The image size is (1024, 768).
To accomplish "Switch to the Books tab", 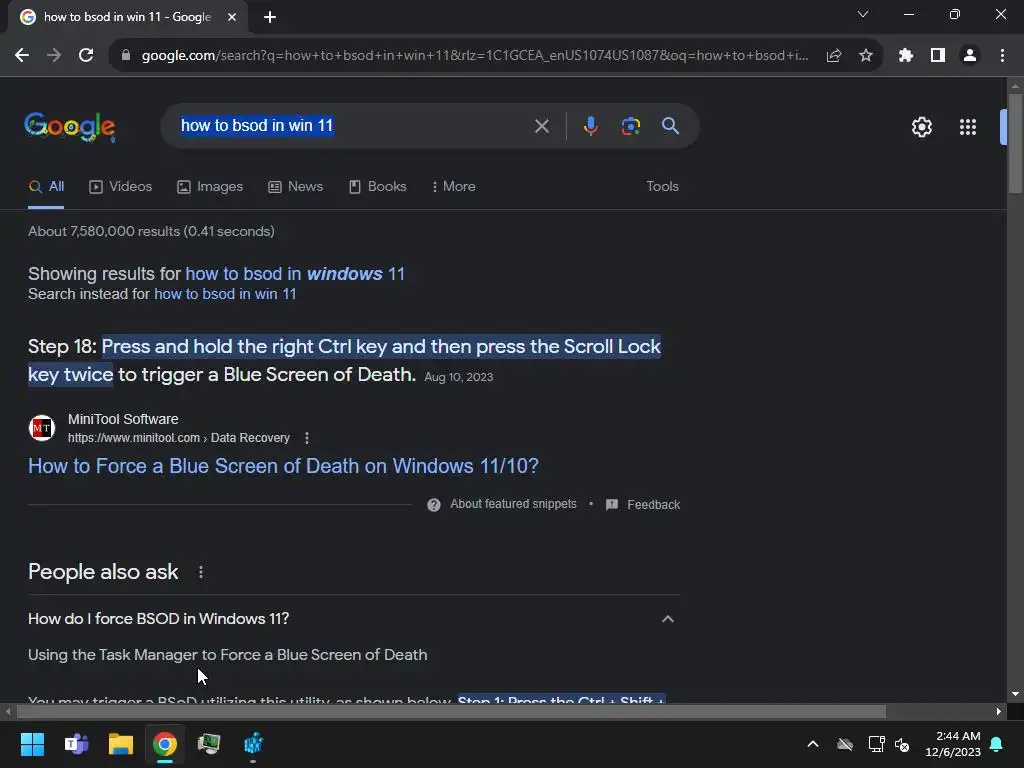I will (377, 187).
